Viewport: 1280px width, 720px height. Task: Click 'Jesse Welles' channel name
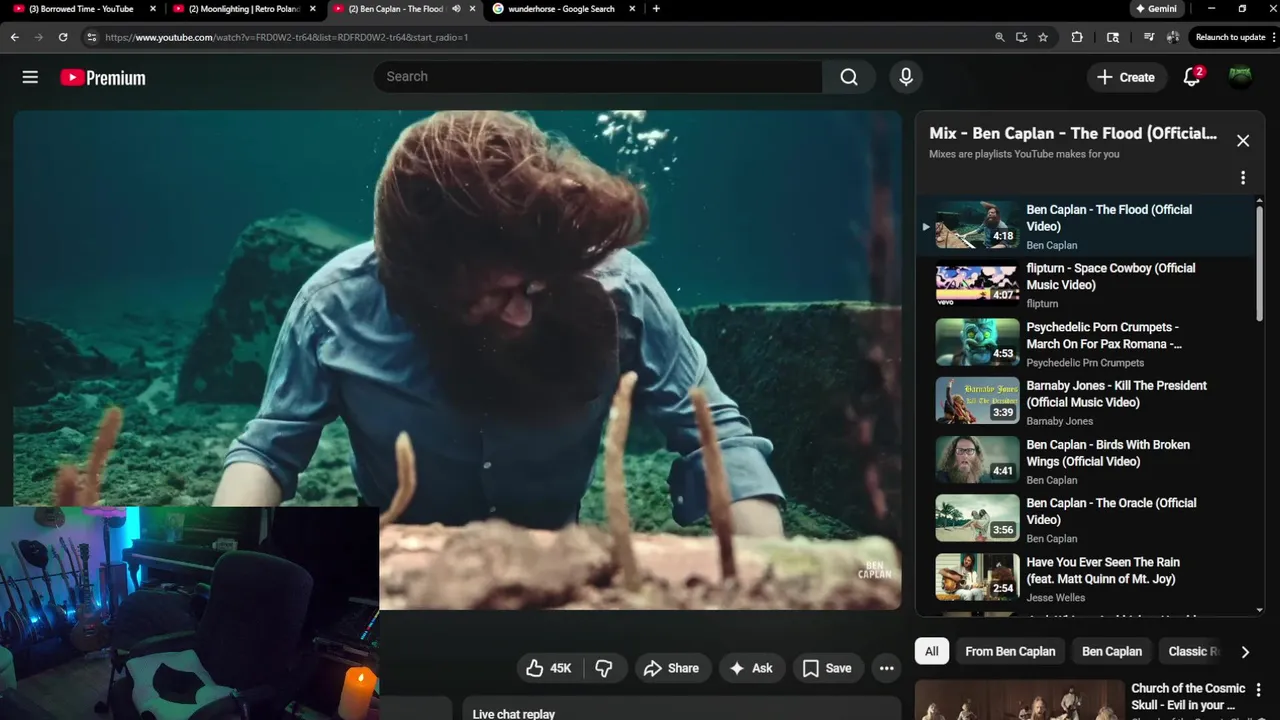click(1055, 598)
